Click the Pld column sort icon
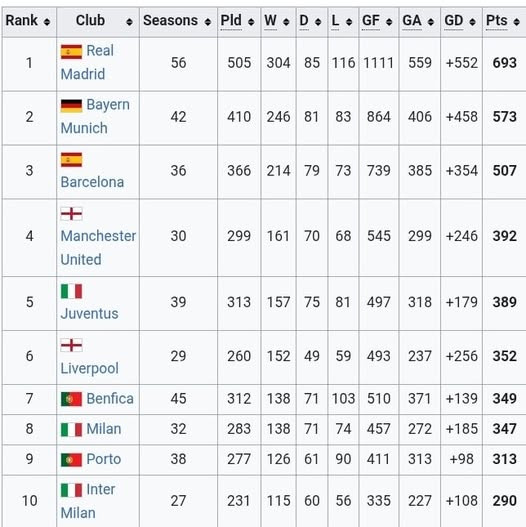This screenshot has width=526, height=527. pos(251,22)
